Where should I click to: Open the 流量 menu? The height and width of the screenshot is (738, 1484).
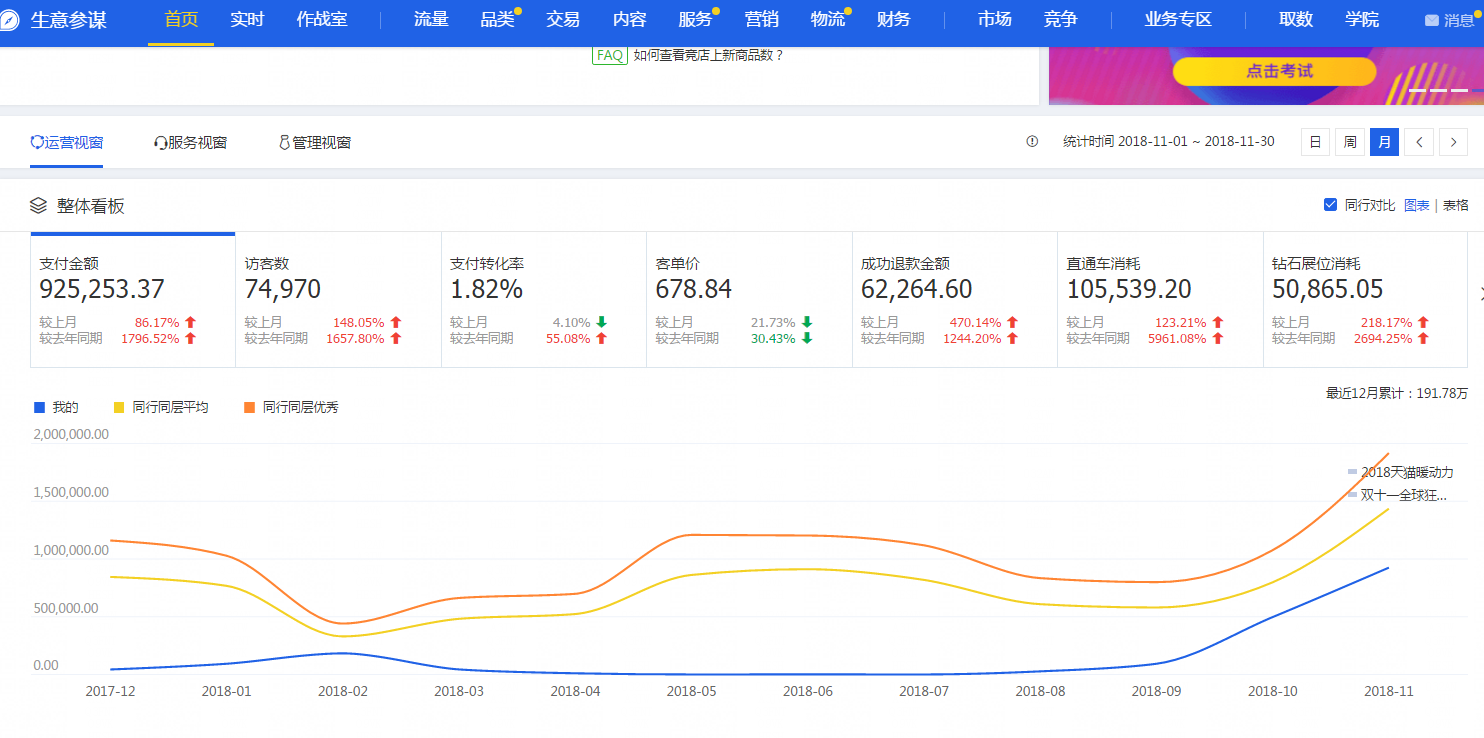point(431,20)
